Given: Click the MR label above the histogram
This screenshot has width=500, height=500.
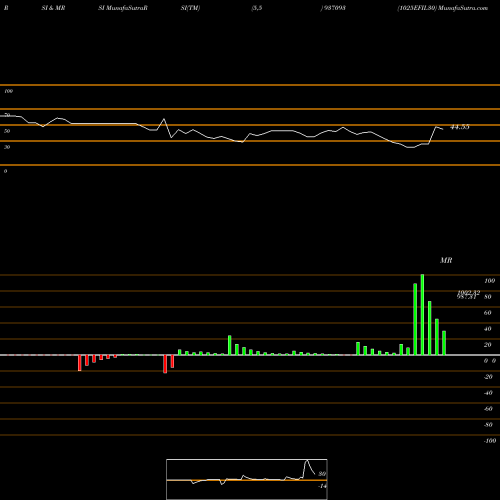Looking at the screenshot, I should (446, 260).
